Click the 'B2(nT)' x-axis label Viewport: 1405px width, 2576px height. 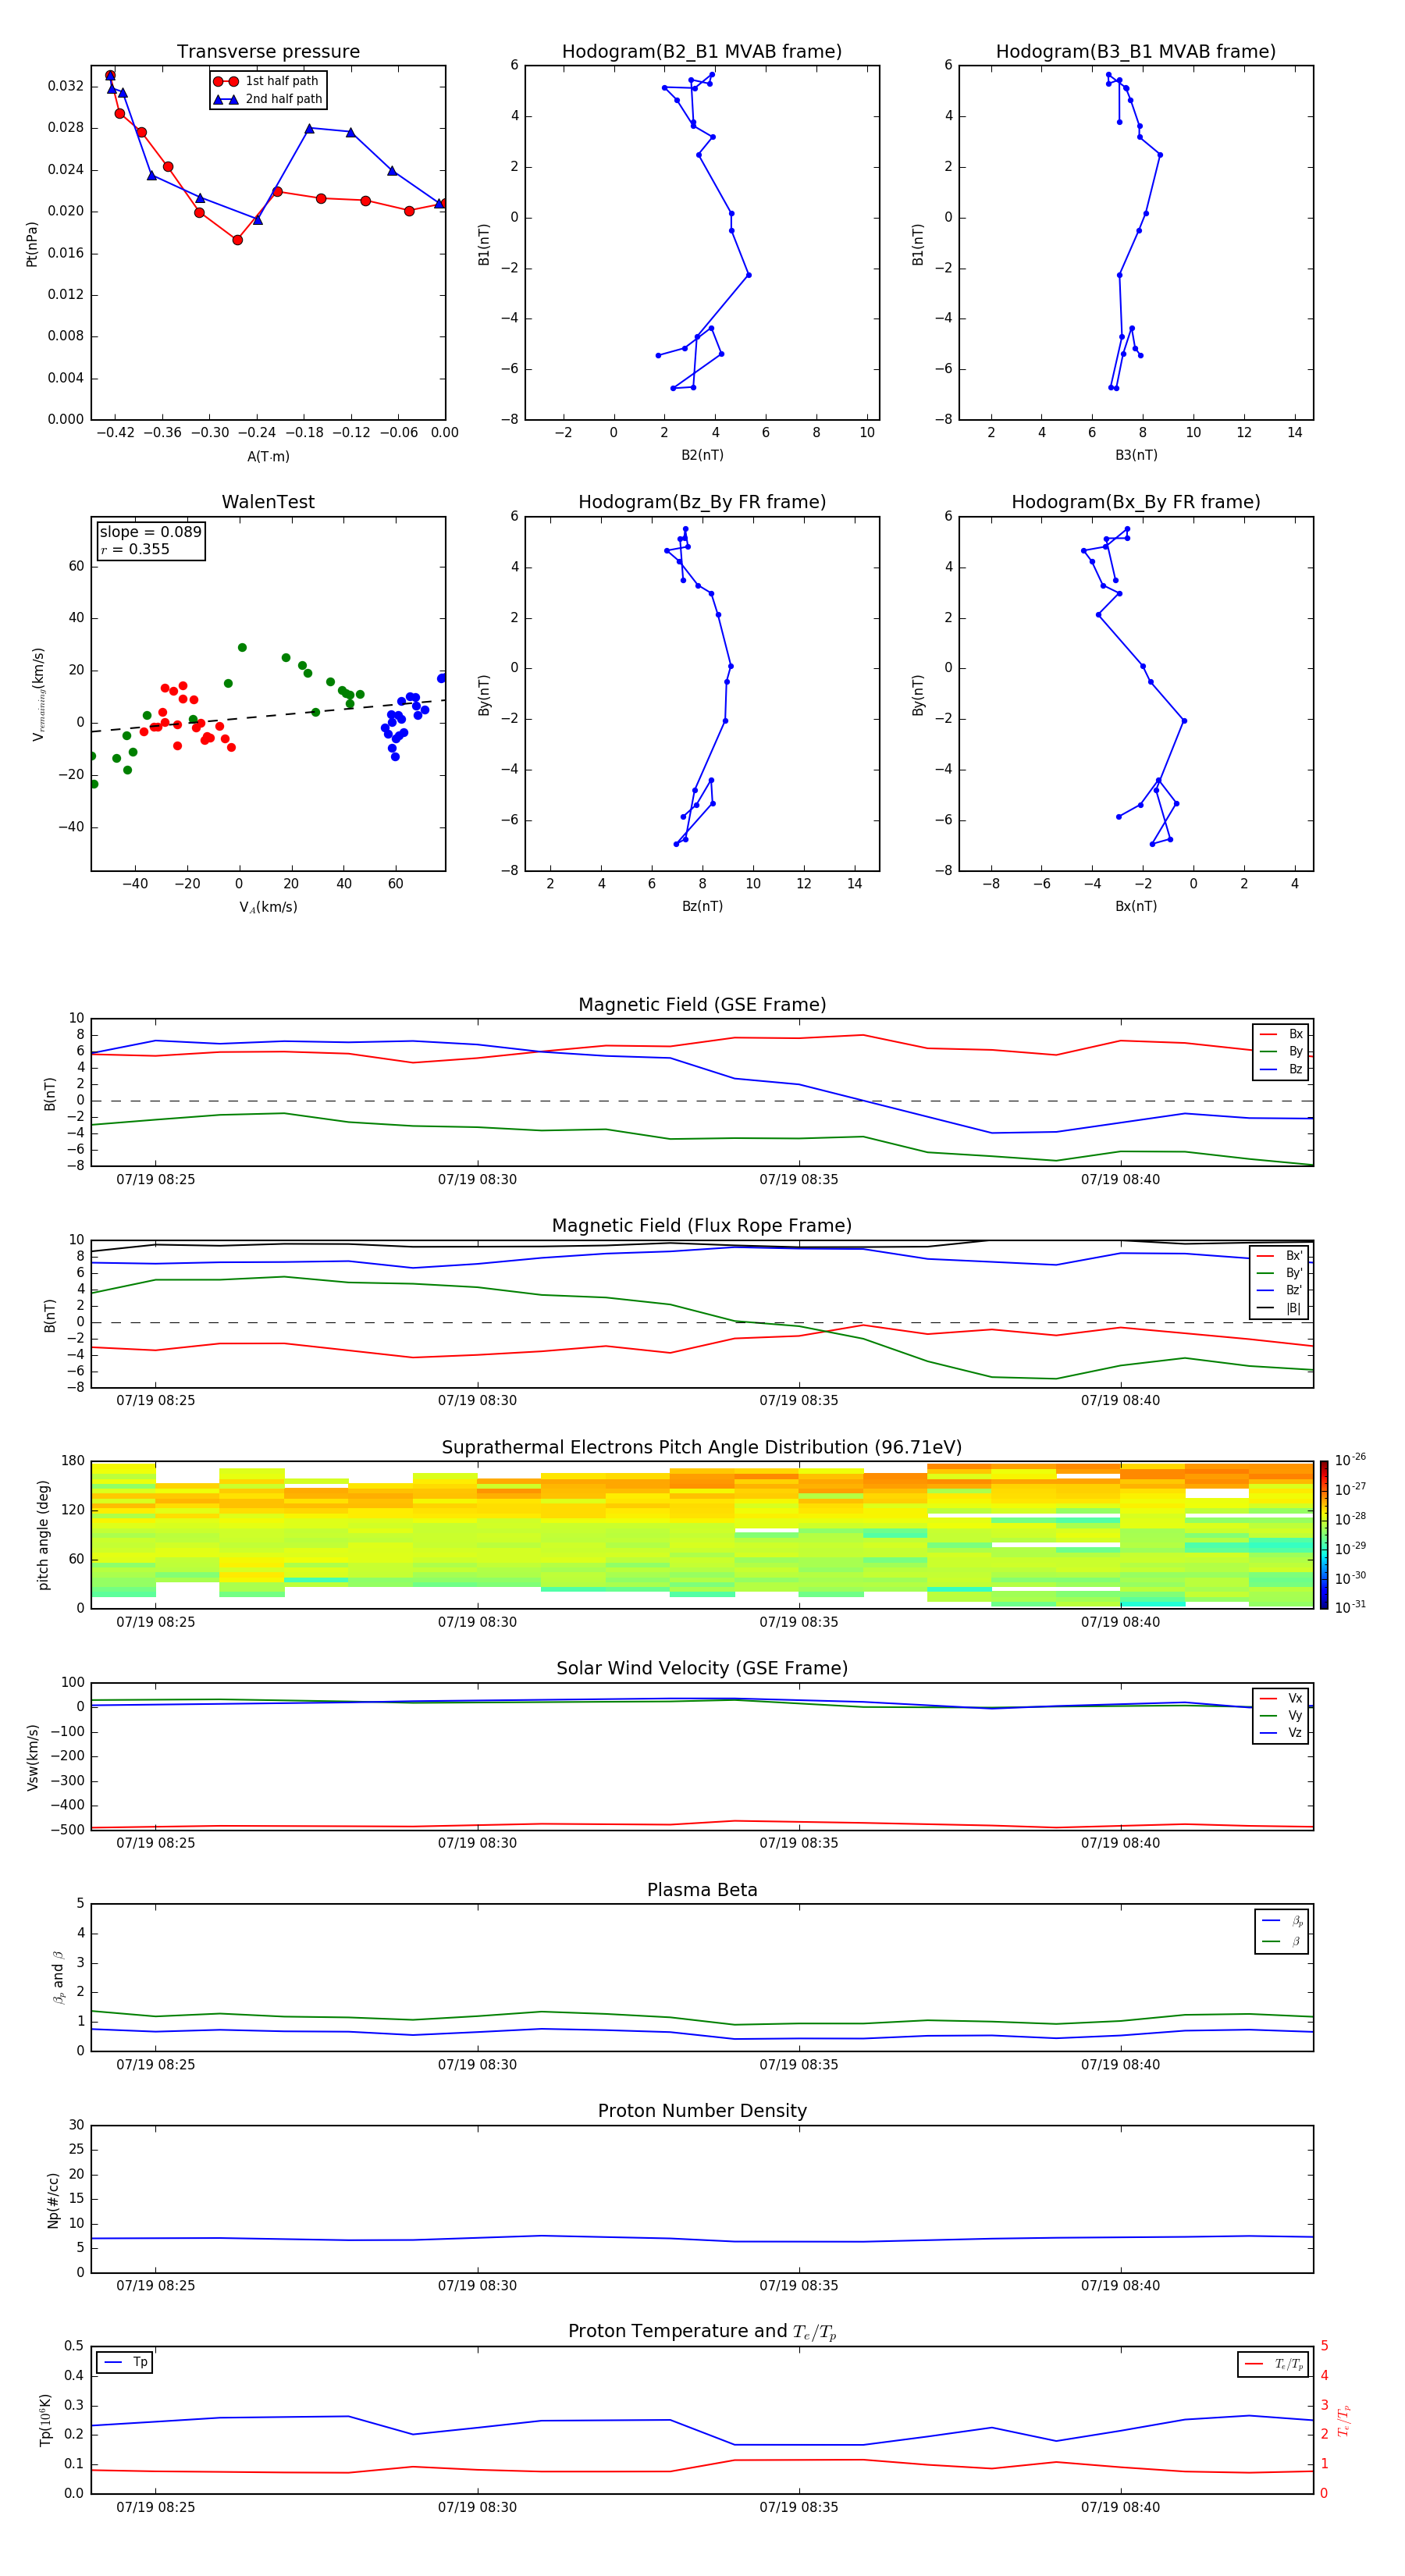pos(702,455)
